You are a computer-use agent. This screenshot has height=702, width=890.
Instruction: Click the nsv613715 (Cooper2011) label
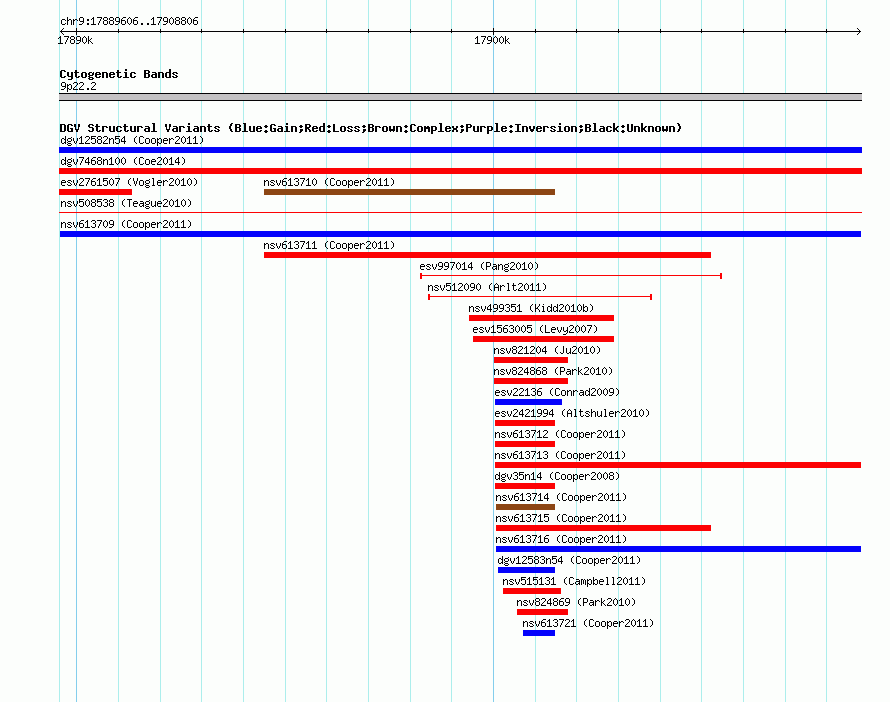tap(561, 518)
